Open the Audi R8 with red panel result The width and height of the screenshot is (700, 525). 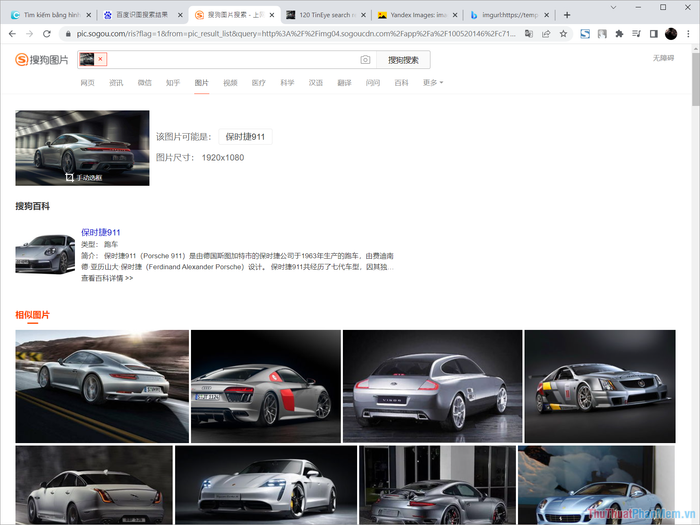pos(266,386)
